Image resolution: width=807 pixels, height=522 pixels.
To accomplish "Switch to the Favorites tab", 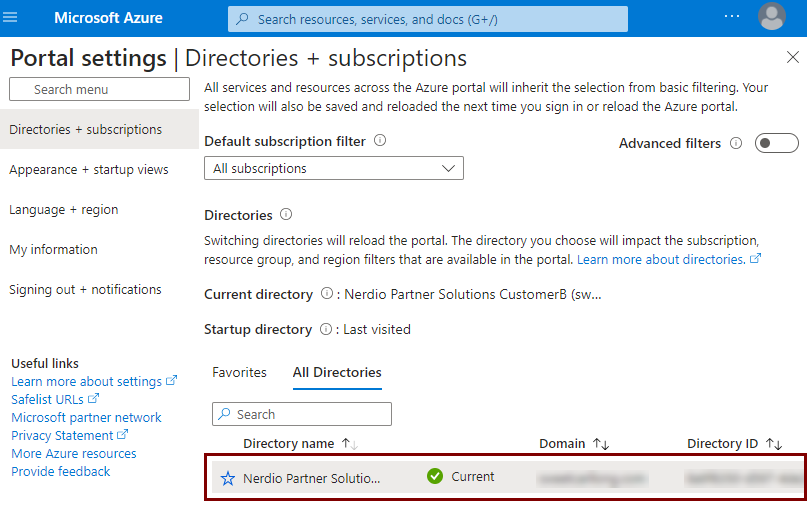I will 239,372.
